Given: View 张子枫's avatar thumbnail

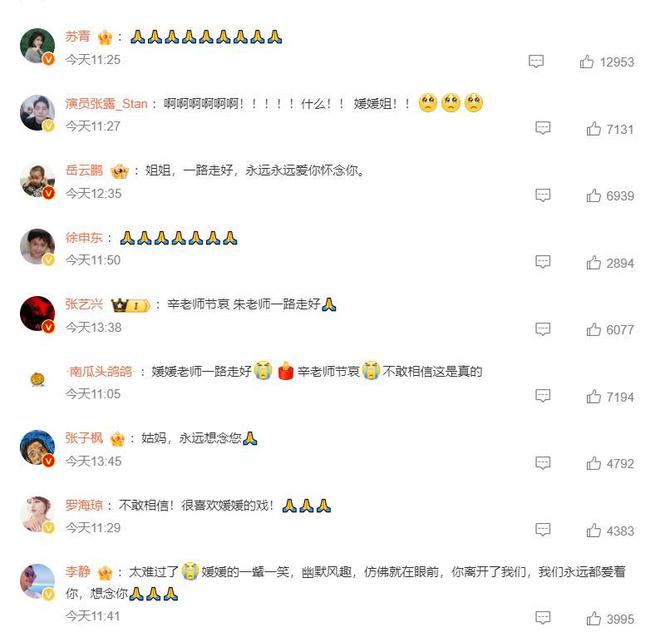Looking at the screenshot, I should pos(37,448).
